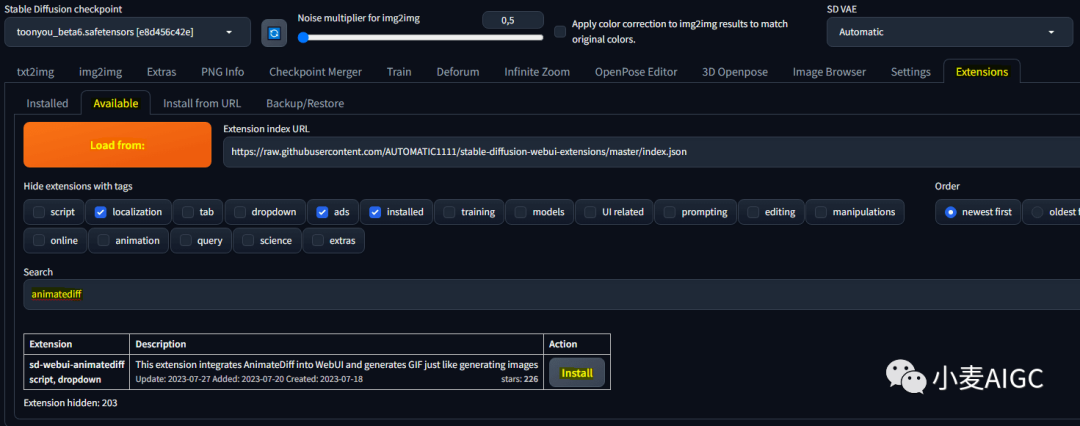Toggle the tab tag checkbox

coord(188,212)
